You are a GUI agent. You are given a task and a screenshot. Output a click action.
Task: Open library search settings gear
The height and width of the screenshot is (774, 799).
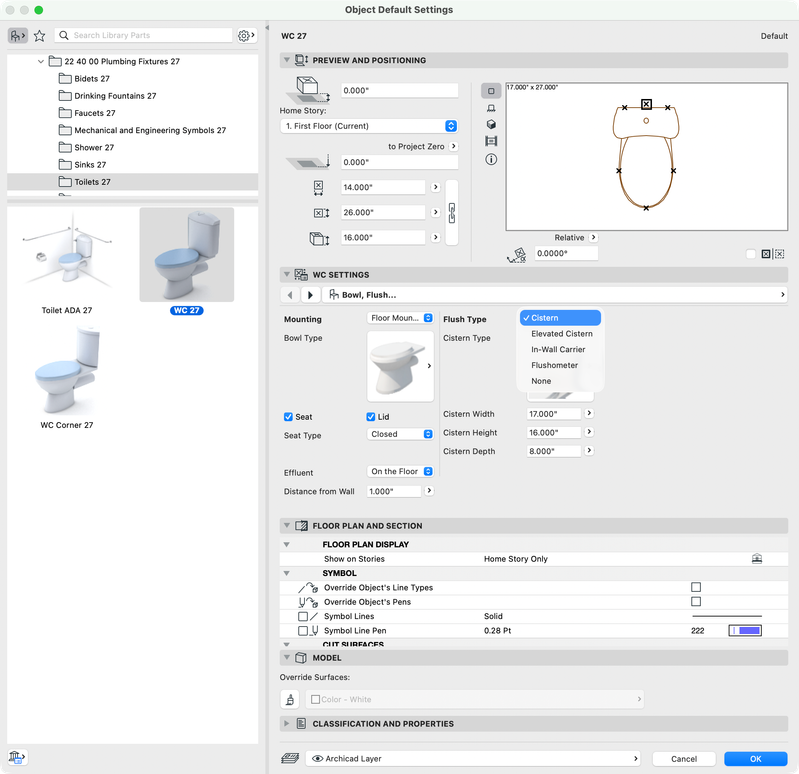coord(247,36)
